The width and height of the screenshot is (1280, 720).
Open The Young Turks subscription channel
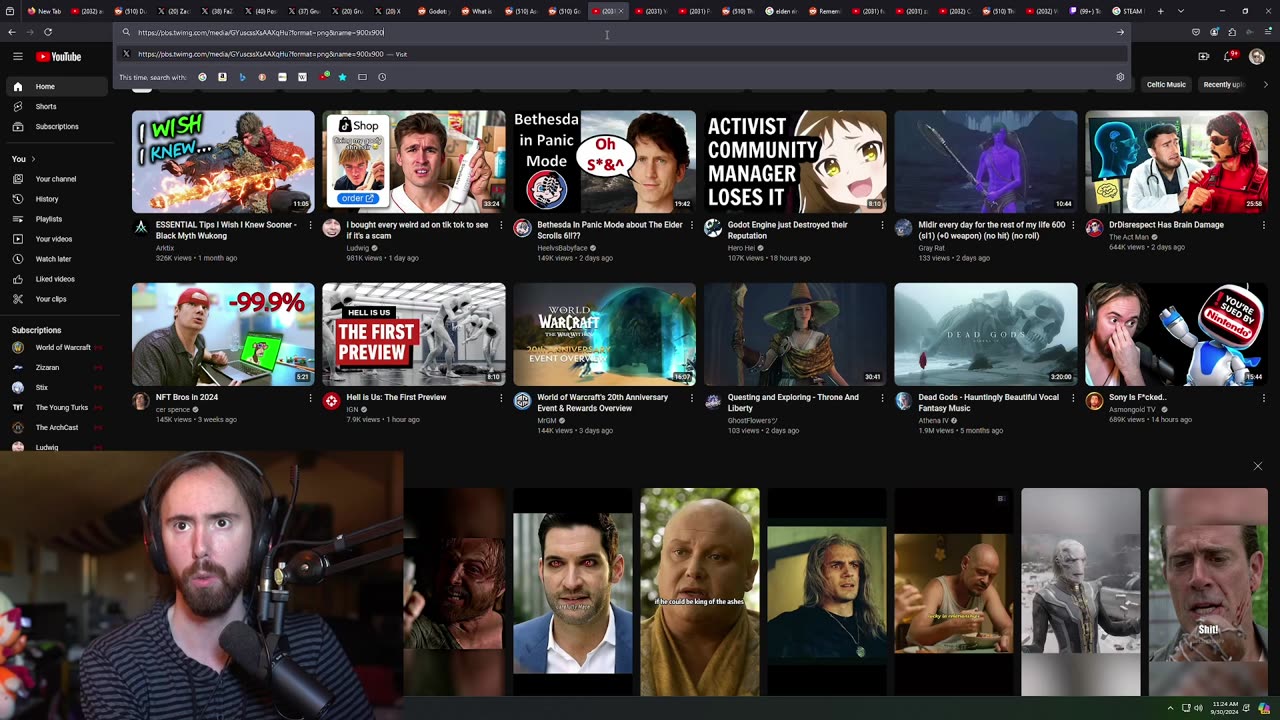click(55, 407)
